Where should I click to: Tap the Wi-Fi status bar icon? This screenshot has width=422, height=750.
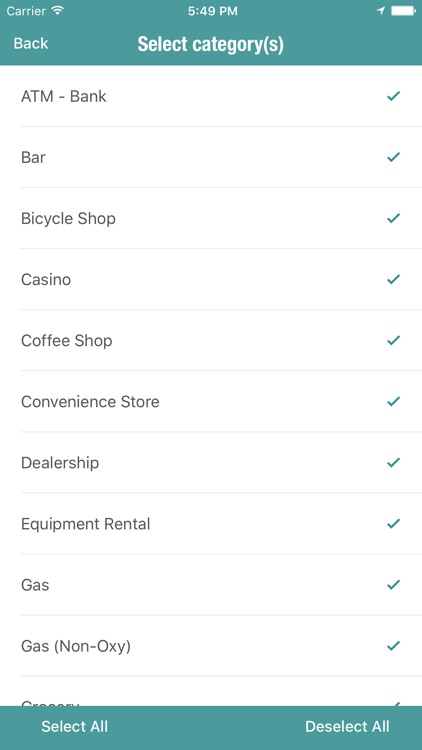pos(58,11)
